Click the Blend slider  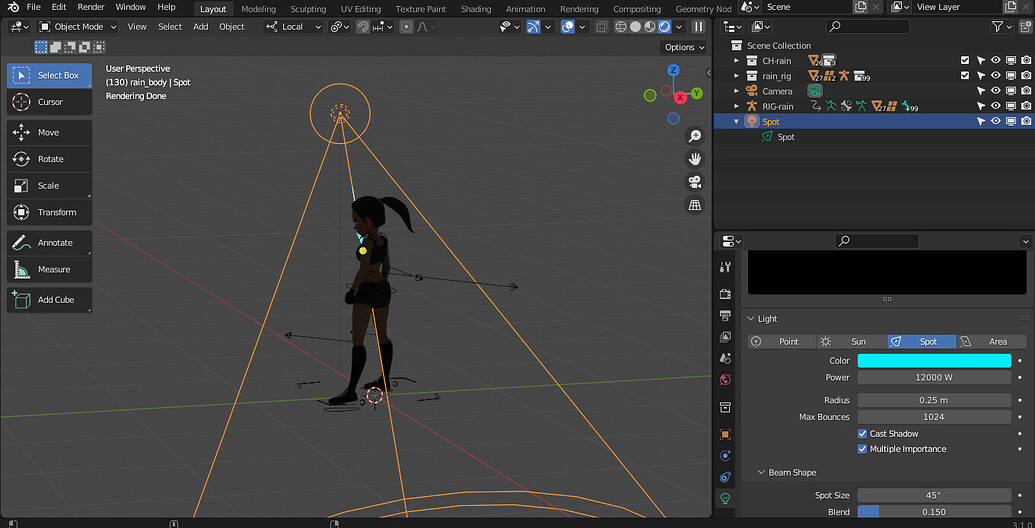point(934,512)
